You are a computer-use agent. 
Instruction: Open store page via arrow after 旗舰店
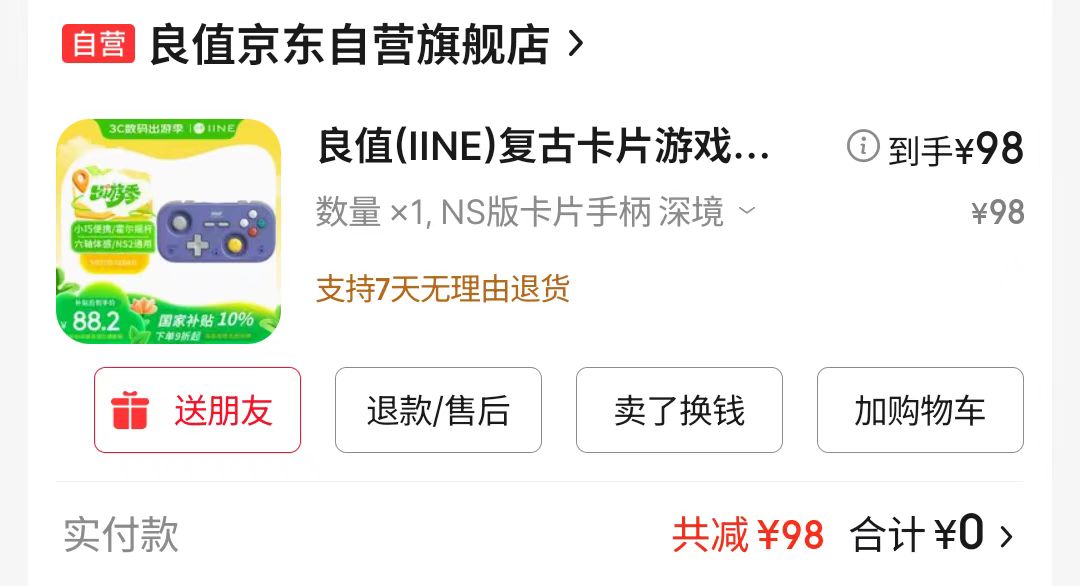tap(576, 44)
